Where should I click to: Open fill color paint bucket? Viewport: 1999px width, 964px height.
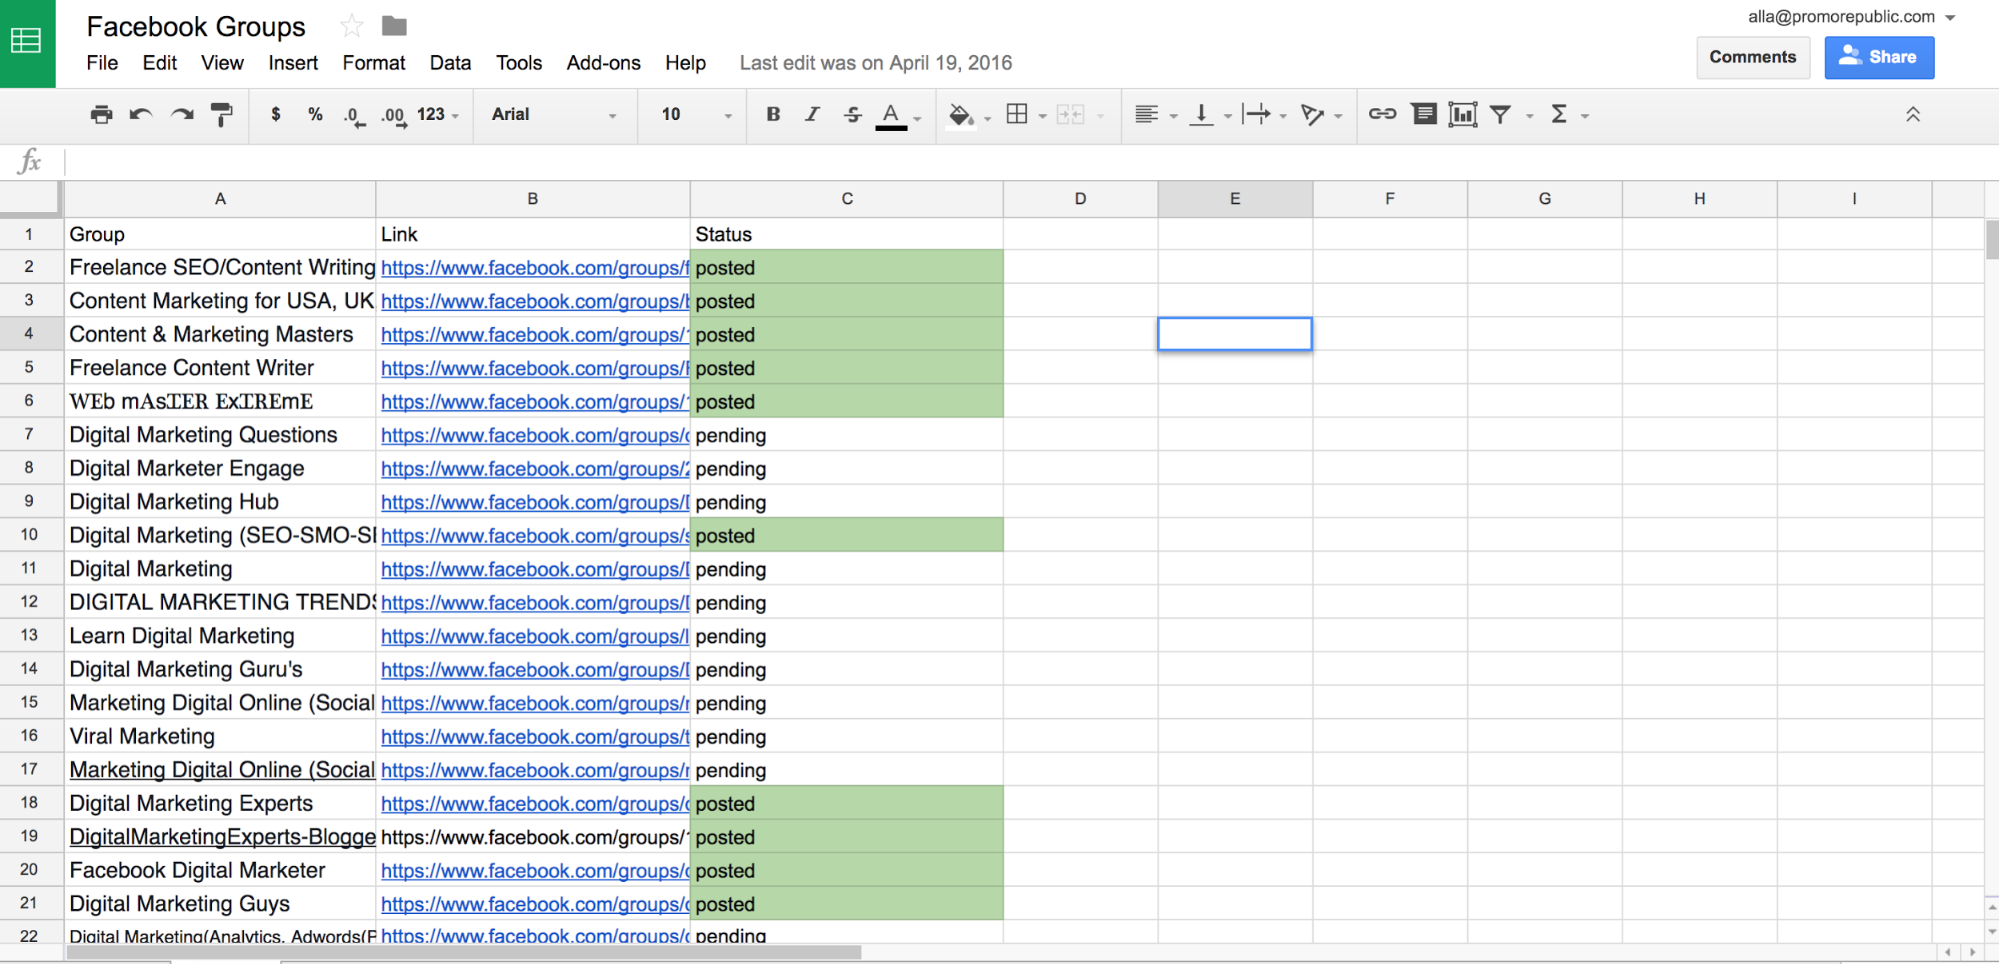point(960,116)
